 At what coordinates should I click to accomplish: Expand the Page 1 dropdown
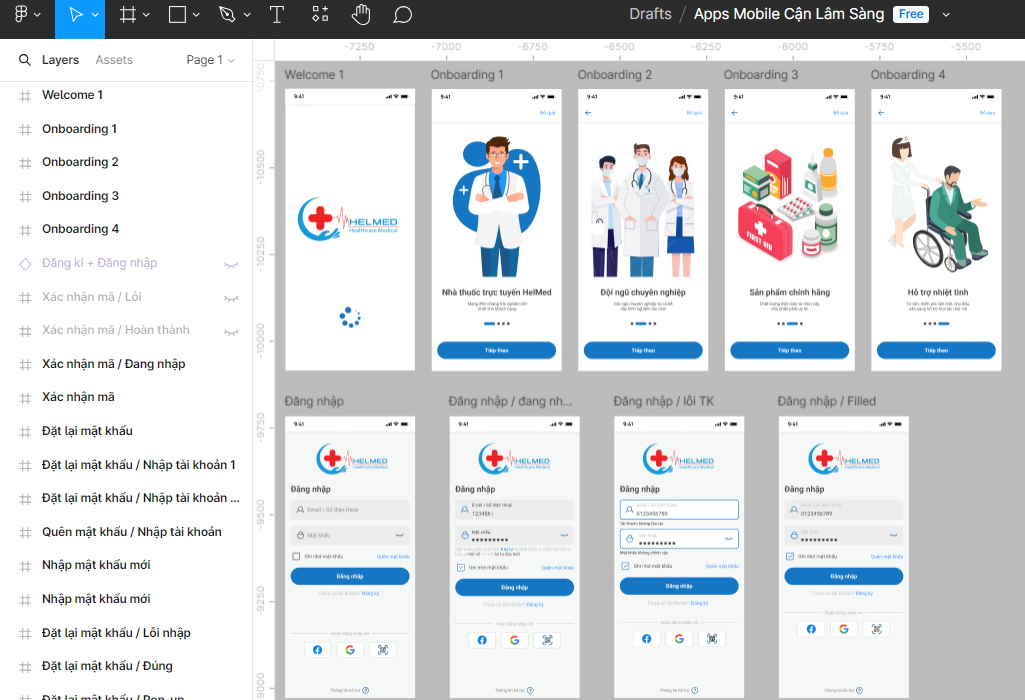pos(210,60)
